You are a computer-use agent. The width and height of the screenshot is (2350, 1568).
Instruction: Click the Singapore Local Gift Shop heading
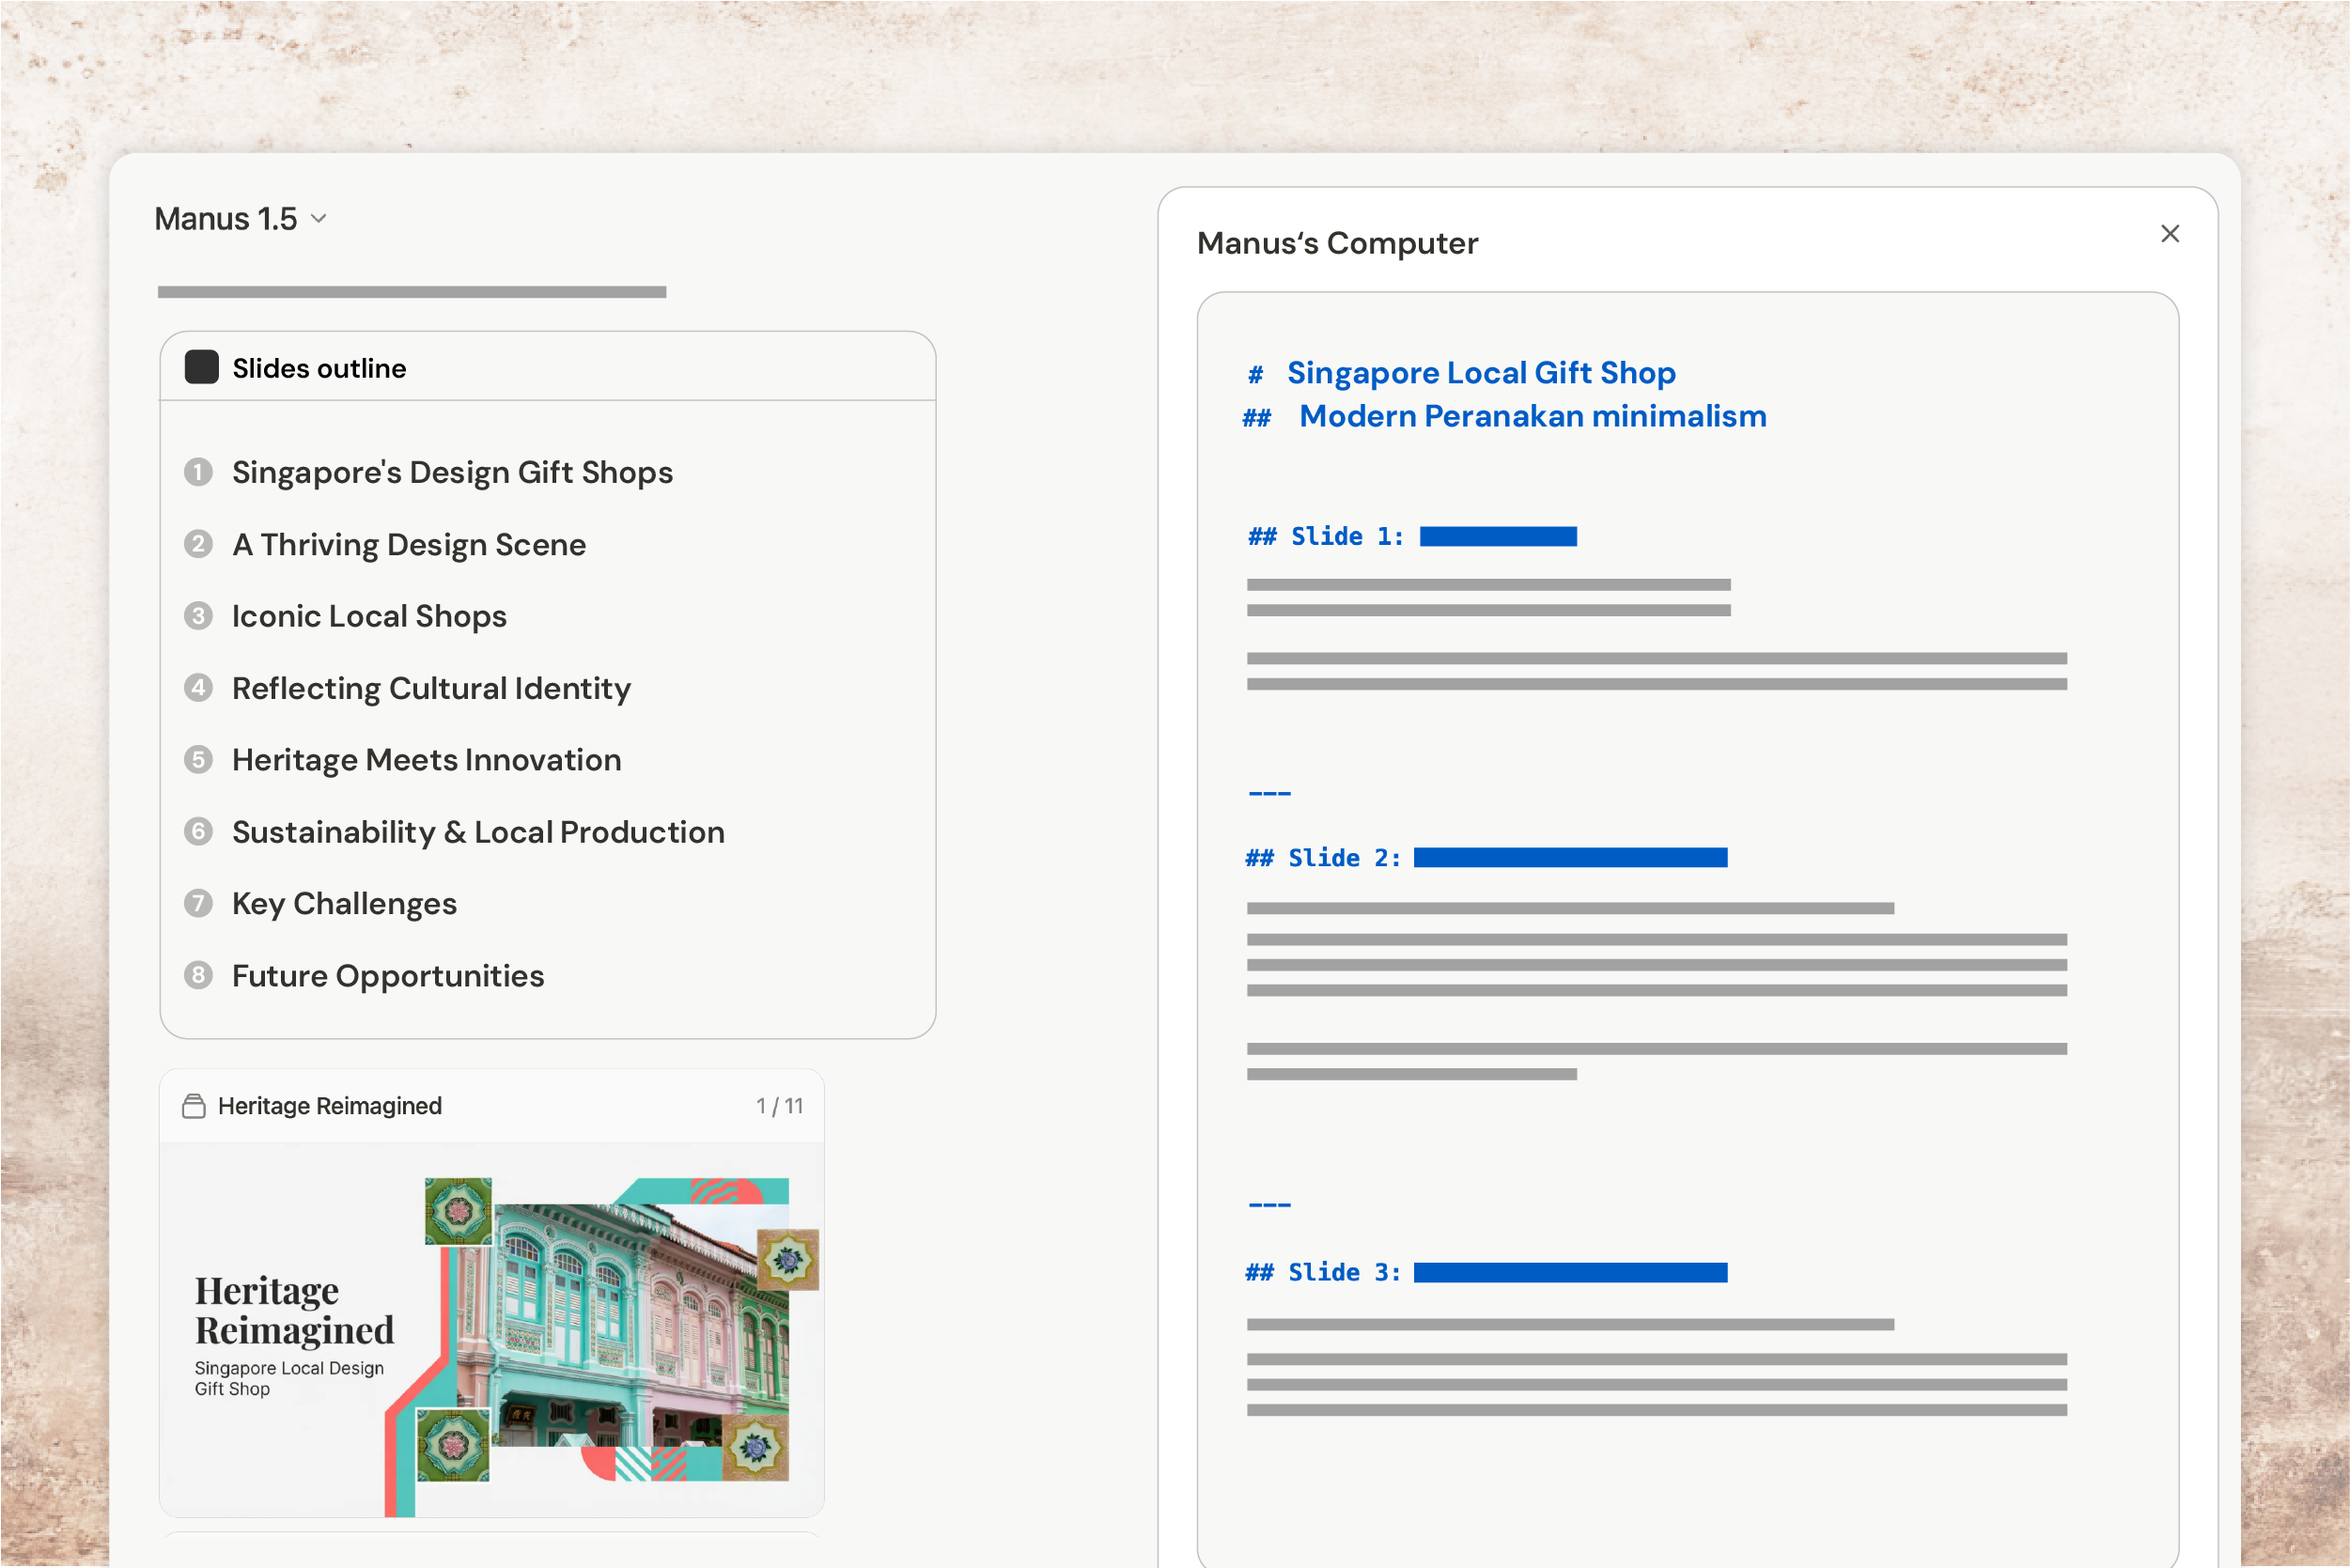(1480, 373)
